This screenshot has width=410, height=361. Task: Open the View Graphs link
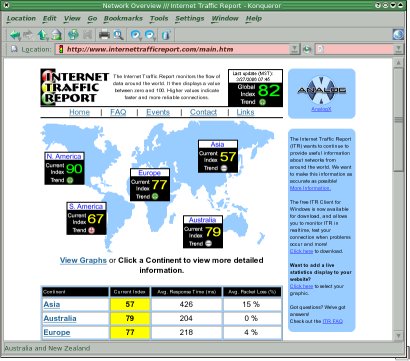83,261
